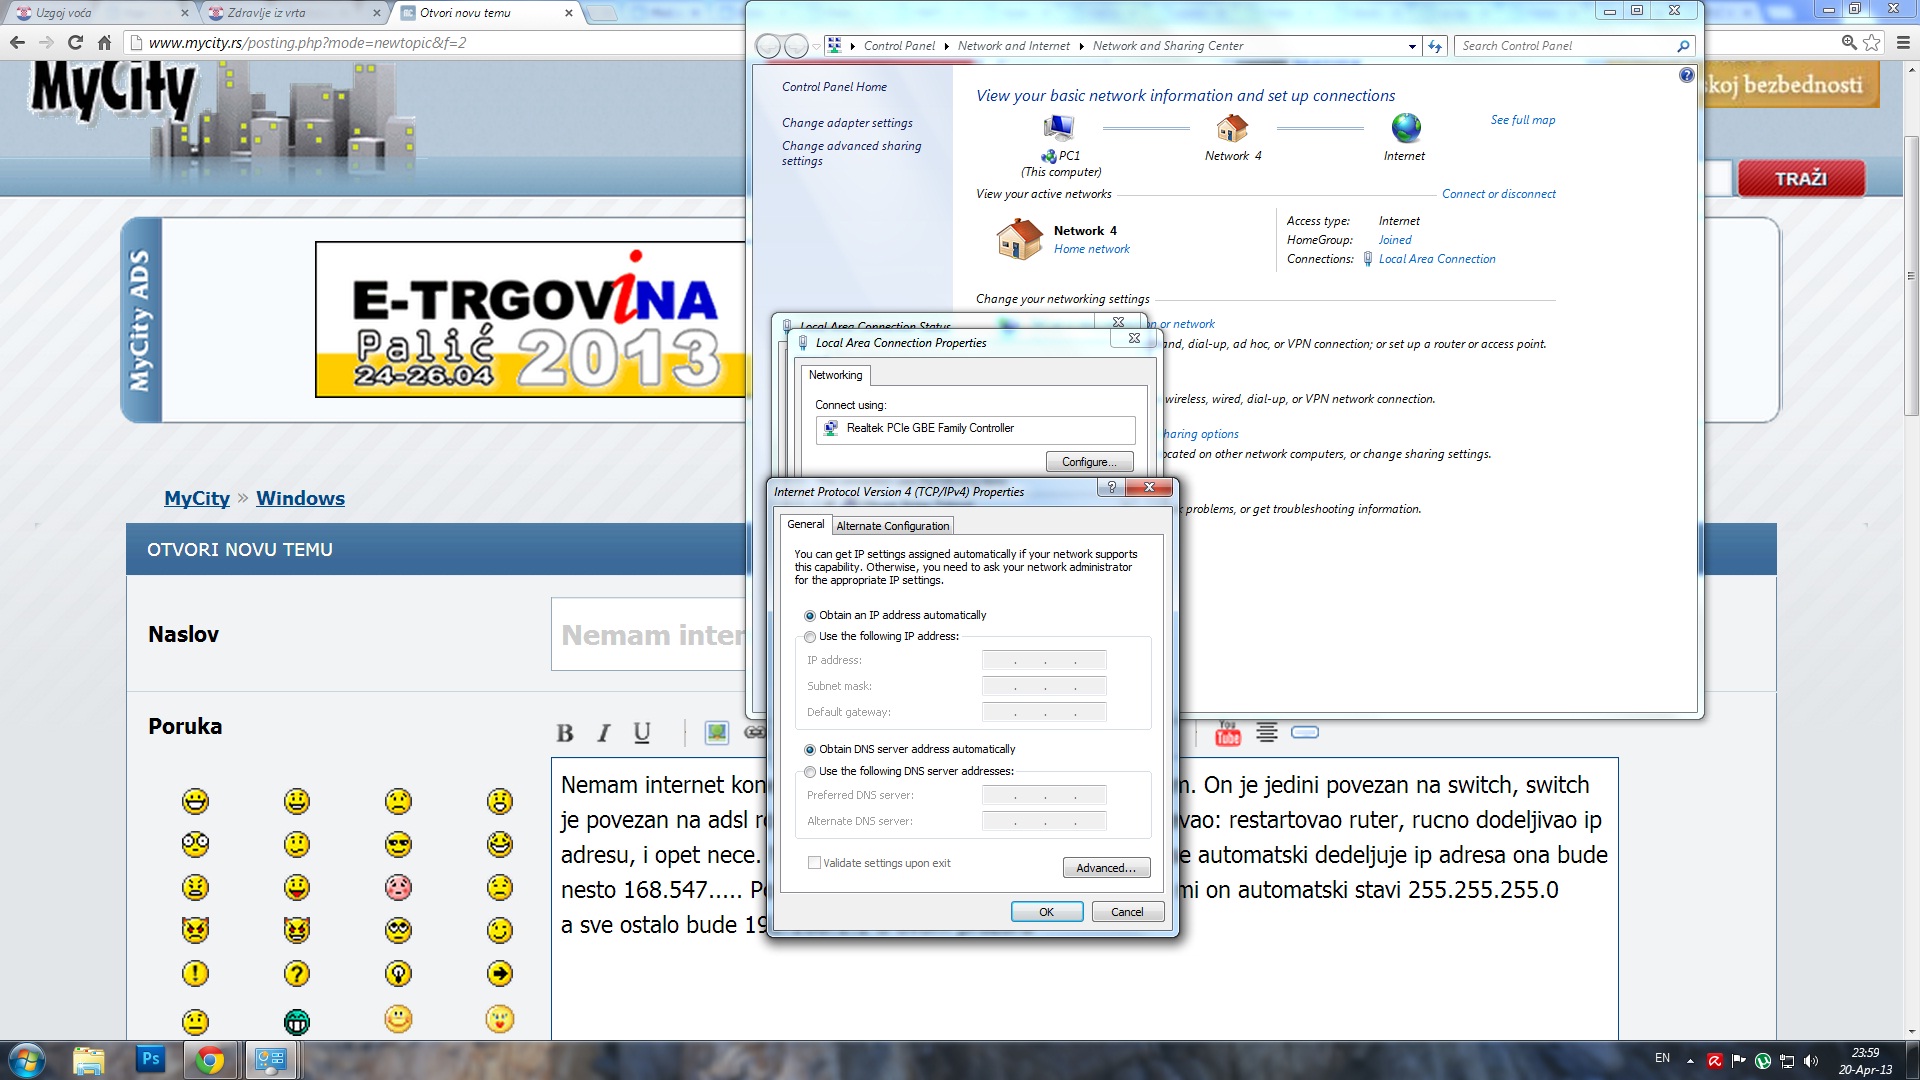Viewport: 1920px width, 1080px height.
Task: Bookmark this page with star icon
Action: pyautogui.click(x=1872, y=42)
